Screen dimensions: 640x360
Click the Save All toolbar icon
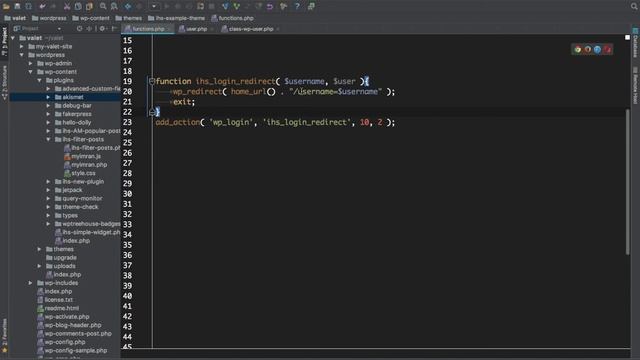pyautogui.click(x=18, y=6)
